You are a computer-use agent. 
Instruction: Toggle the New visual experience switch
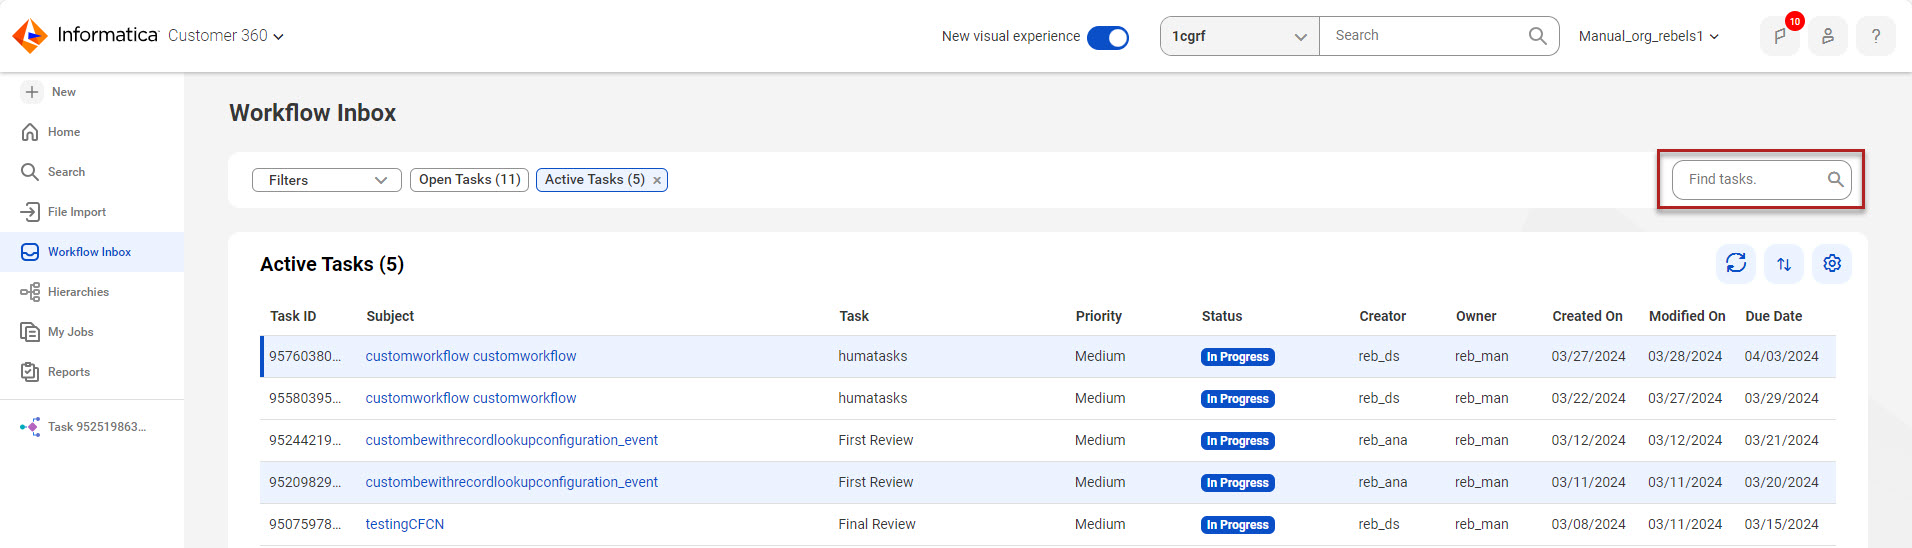point(1108,37)
